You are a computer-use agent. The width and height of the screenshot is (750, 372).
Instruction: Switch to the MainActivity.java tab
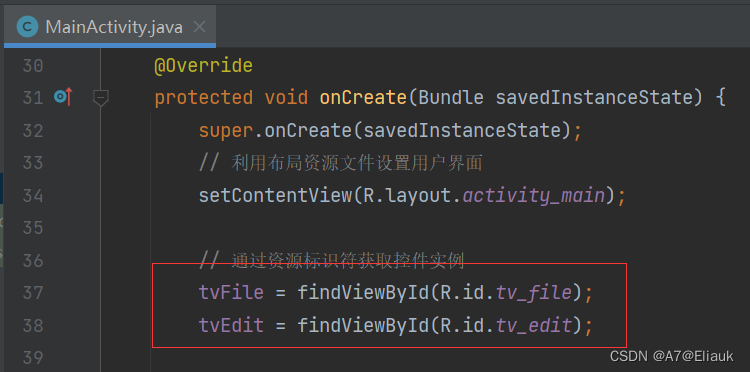tap(110, 27)
